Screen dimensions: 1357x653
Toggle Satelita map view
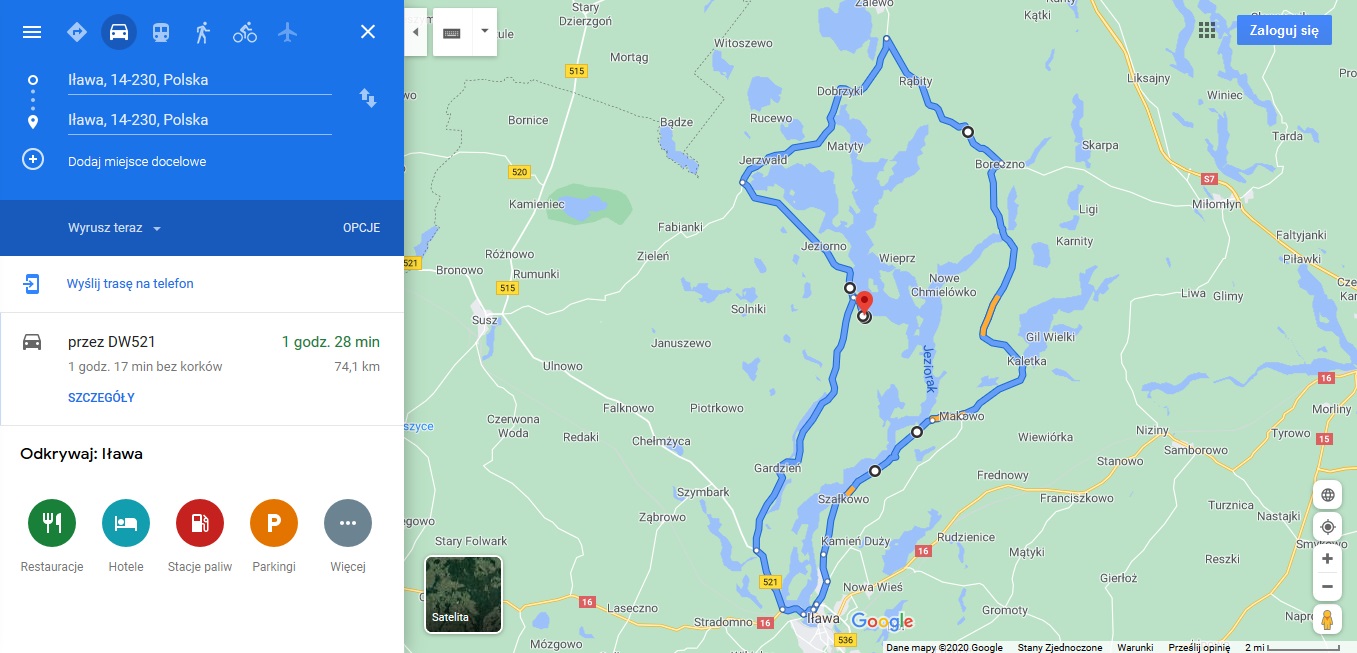click(x=464, y=595)
